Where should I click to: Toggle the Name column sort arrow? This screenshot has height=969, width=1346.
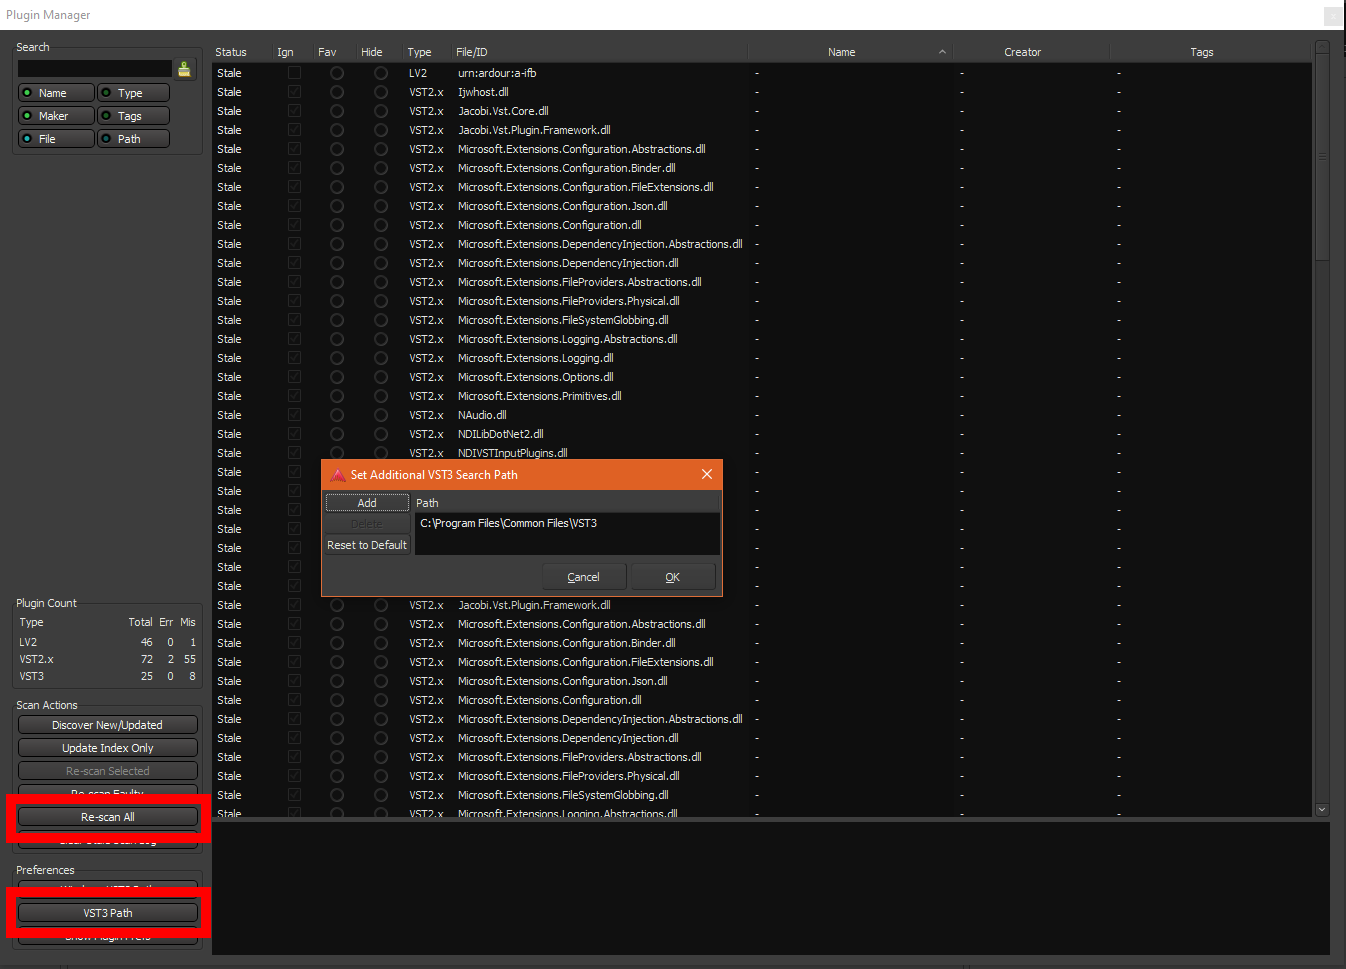tap(942, 52)
